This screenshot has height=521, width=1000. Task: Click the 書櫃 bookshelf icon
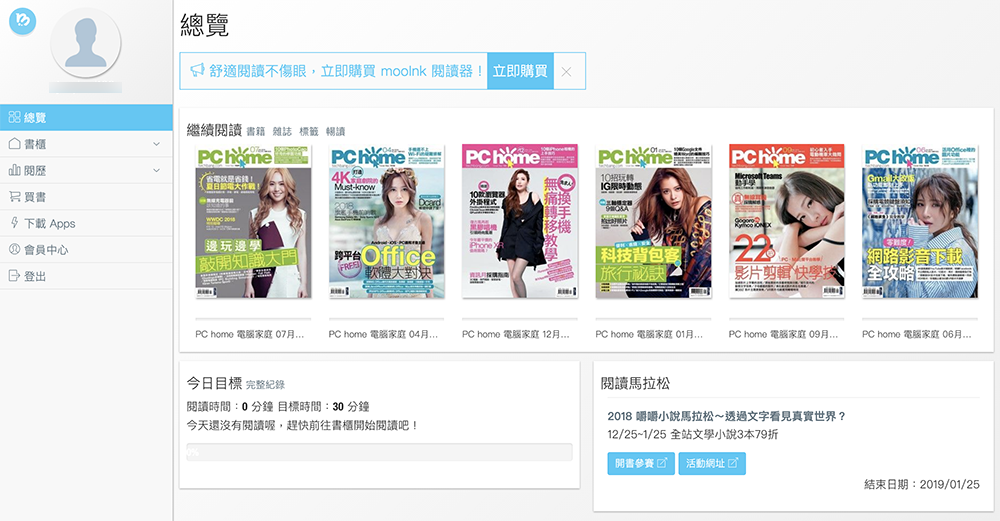15,143
